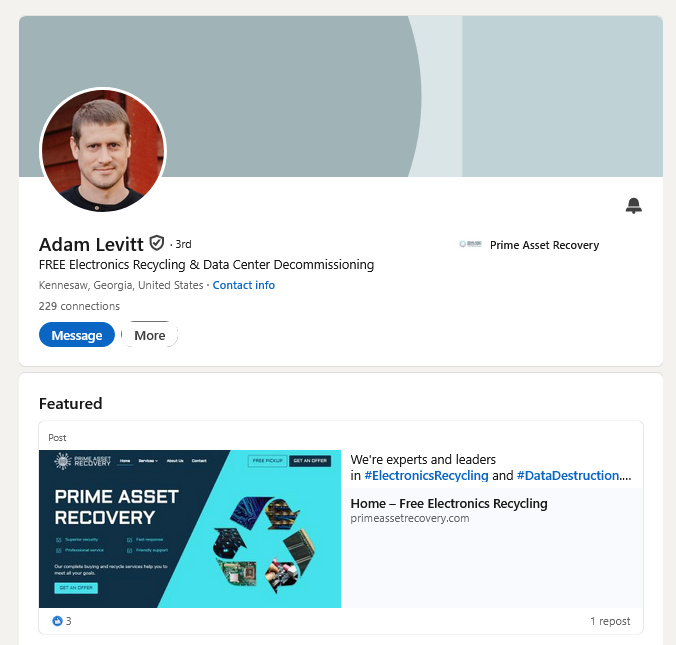The width and height of the screenshot is (676, 645).
Task: Click the Message button
Action: click(77, 335)
